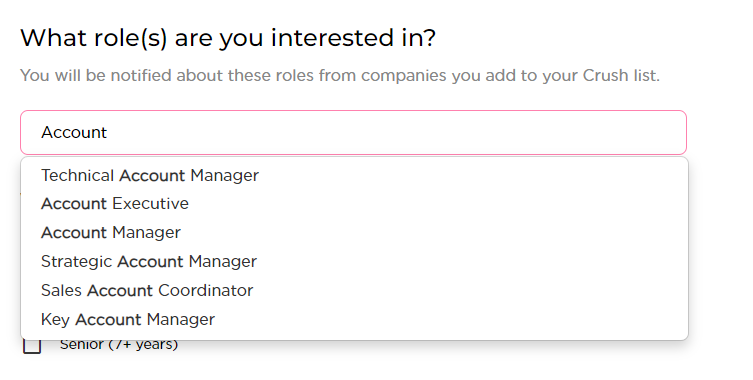Select the Strategic Account Manager option
Viewport: 753px width, 380px height.
pyautogui.click(x=354, y=261)
